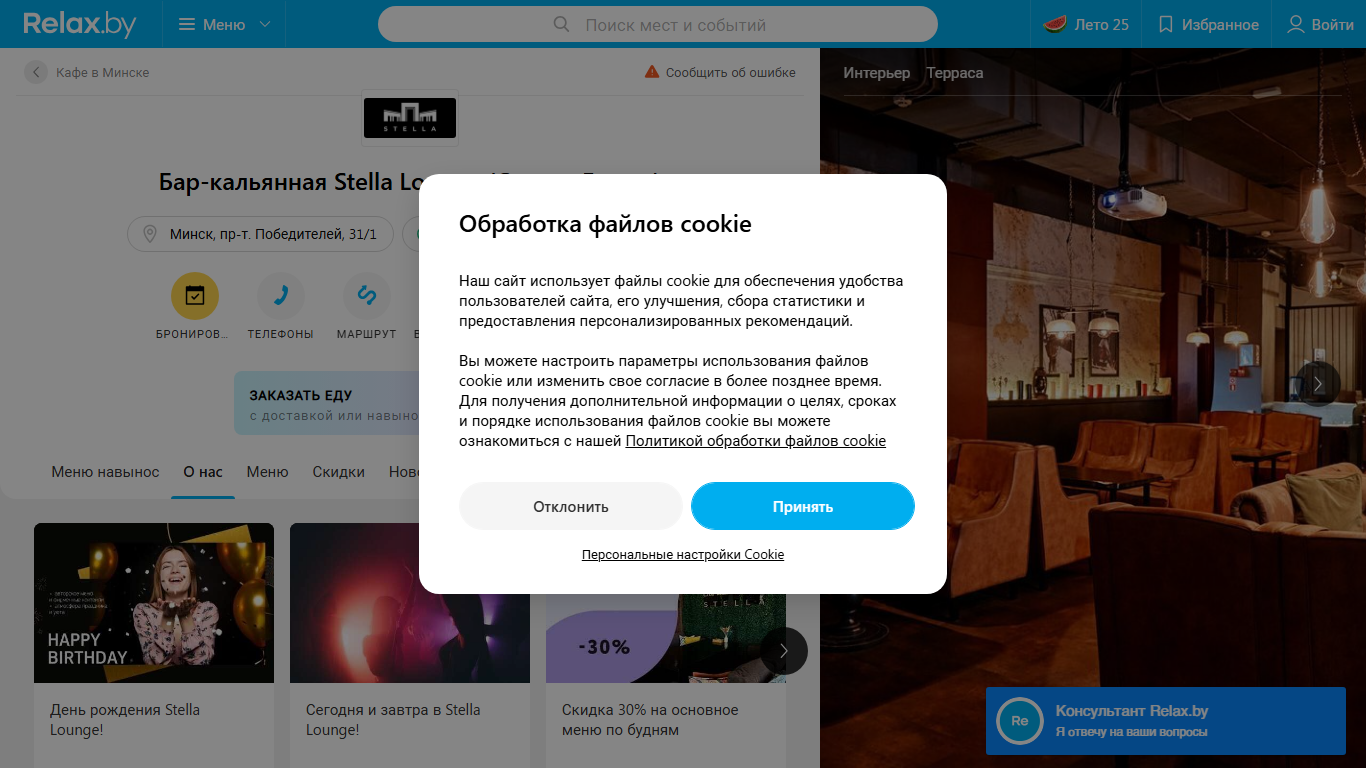
Task: Open the Happy Birthday promo thumbnail
Action: [x=154, y=603]
